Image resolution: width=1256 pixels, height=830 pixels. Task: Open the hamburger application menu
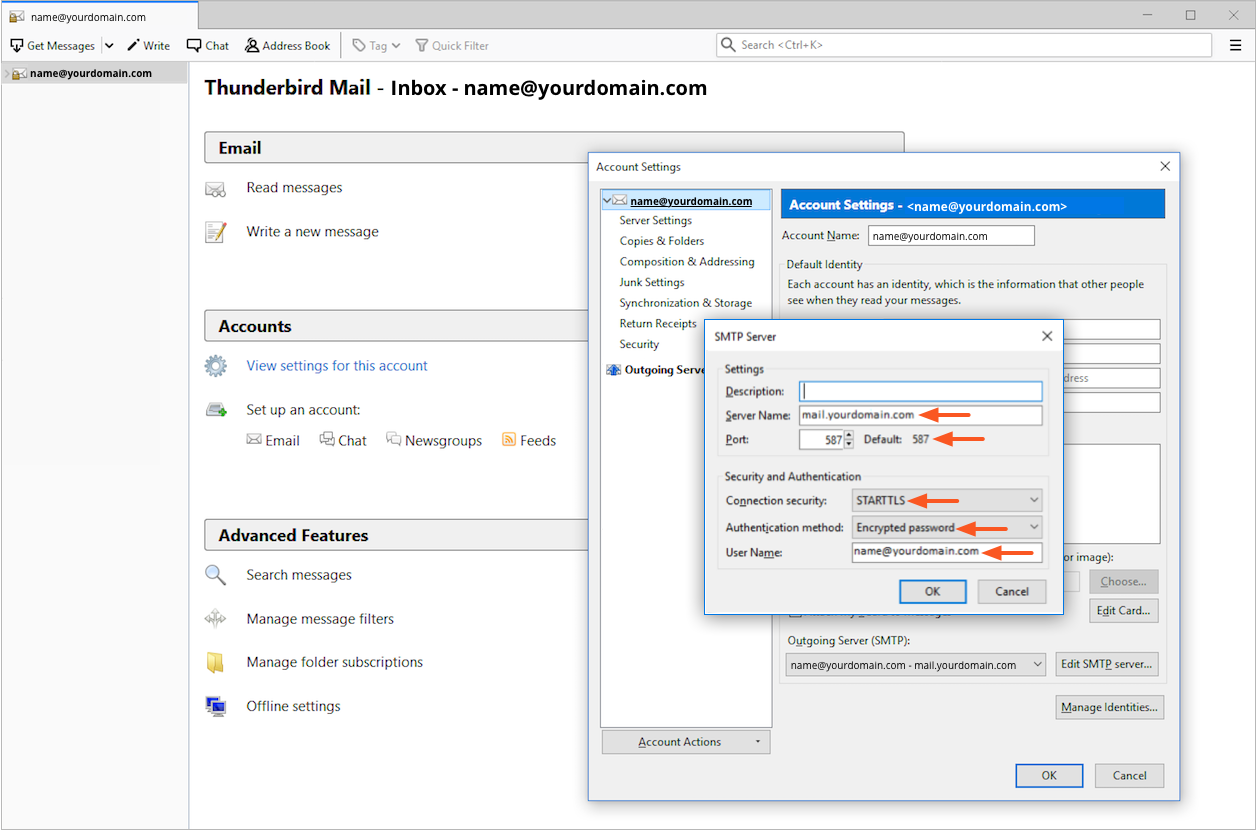coord(1235,45)
